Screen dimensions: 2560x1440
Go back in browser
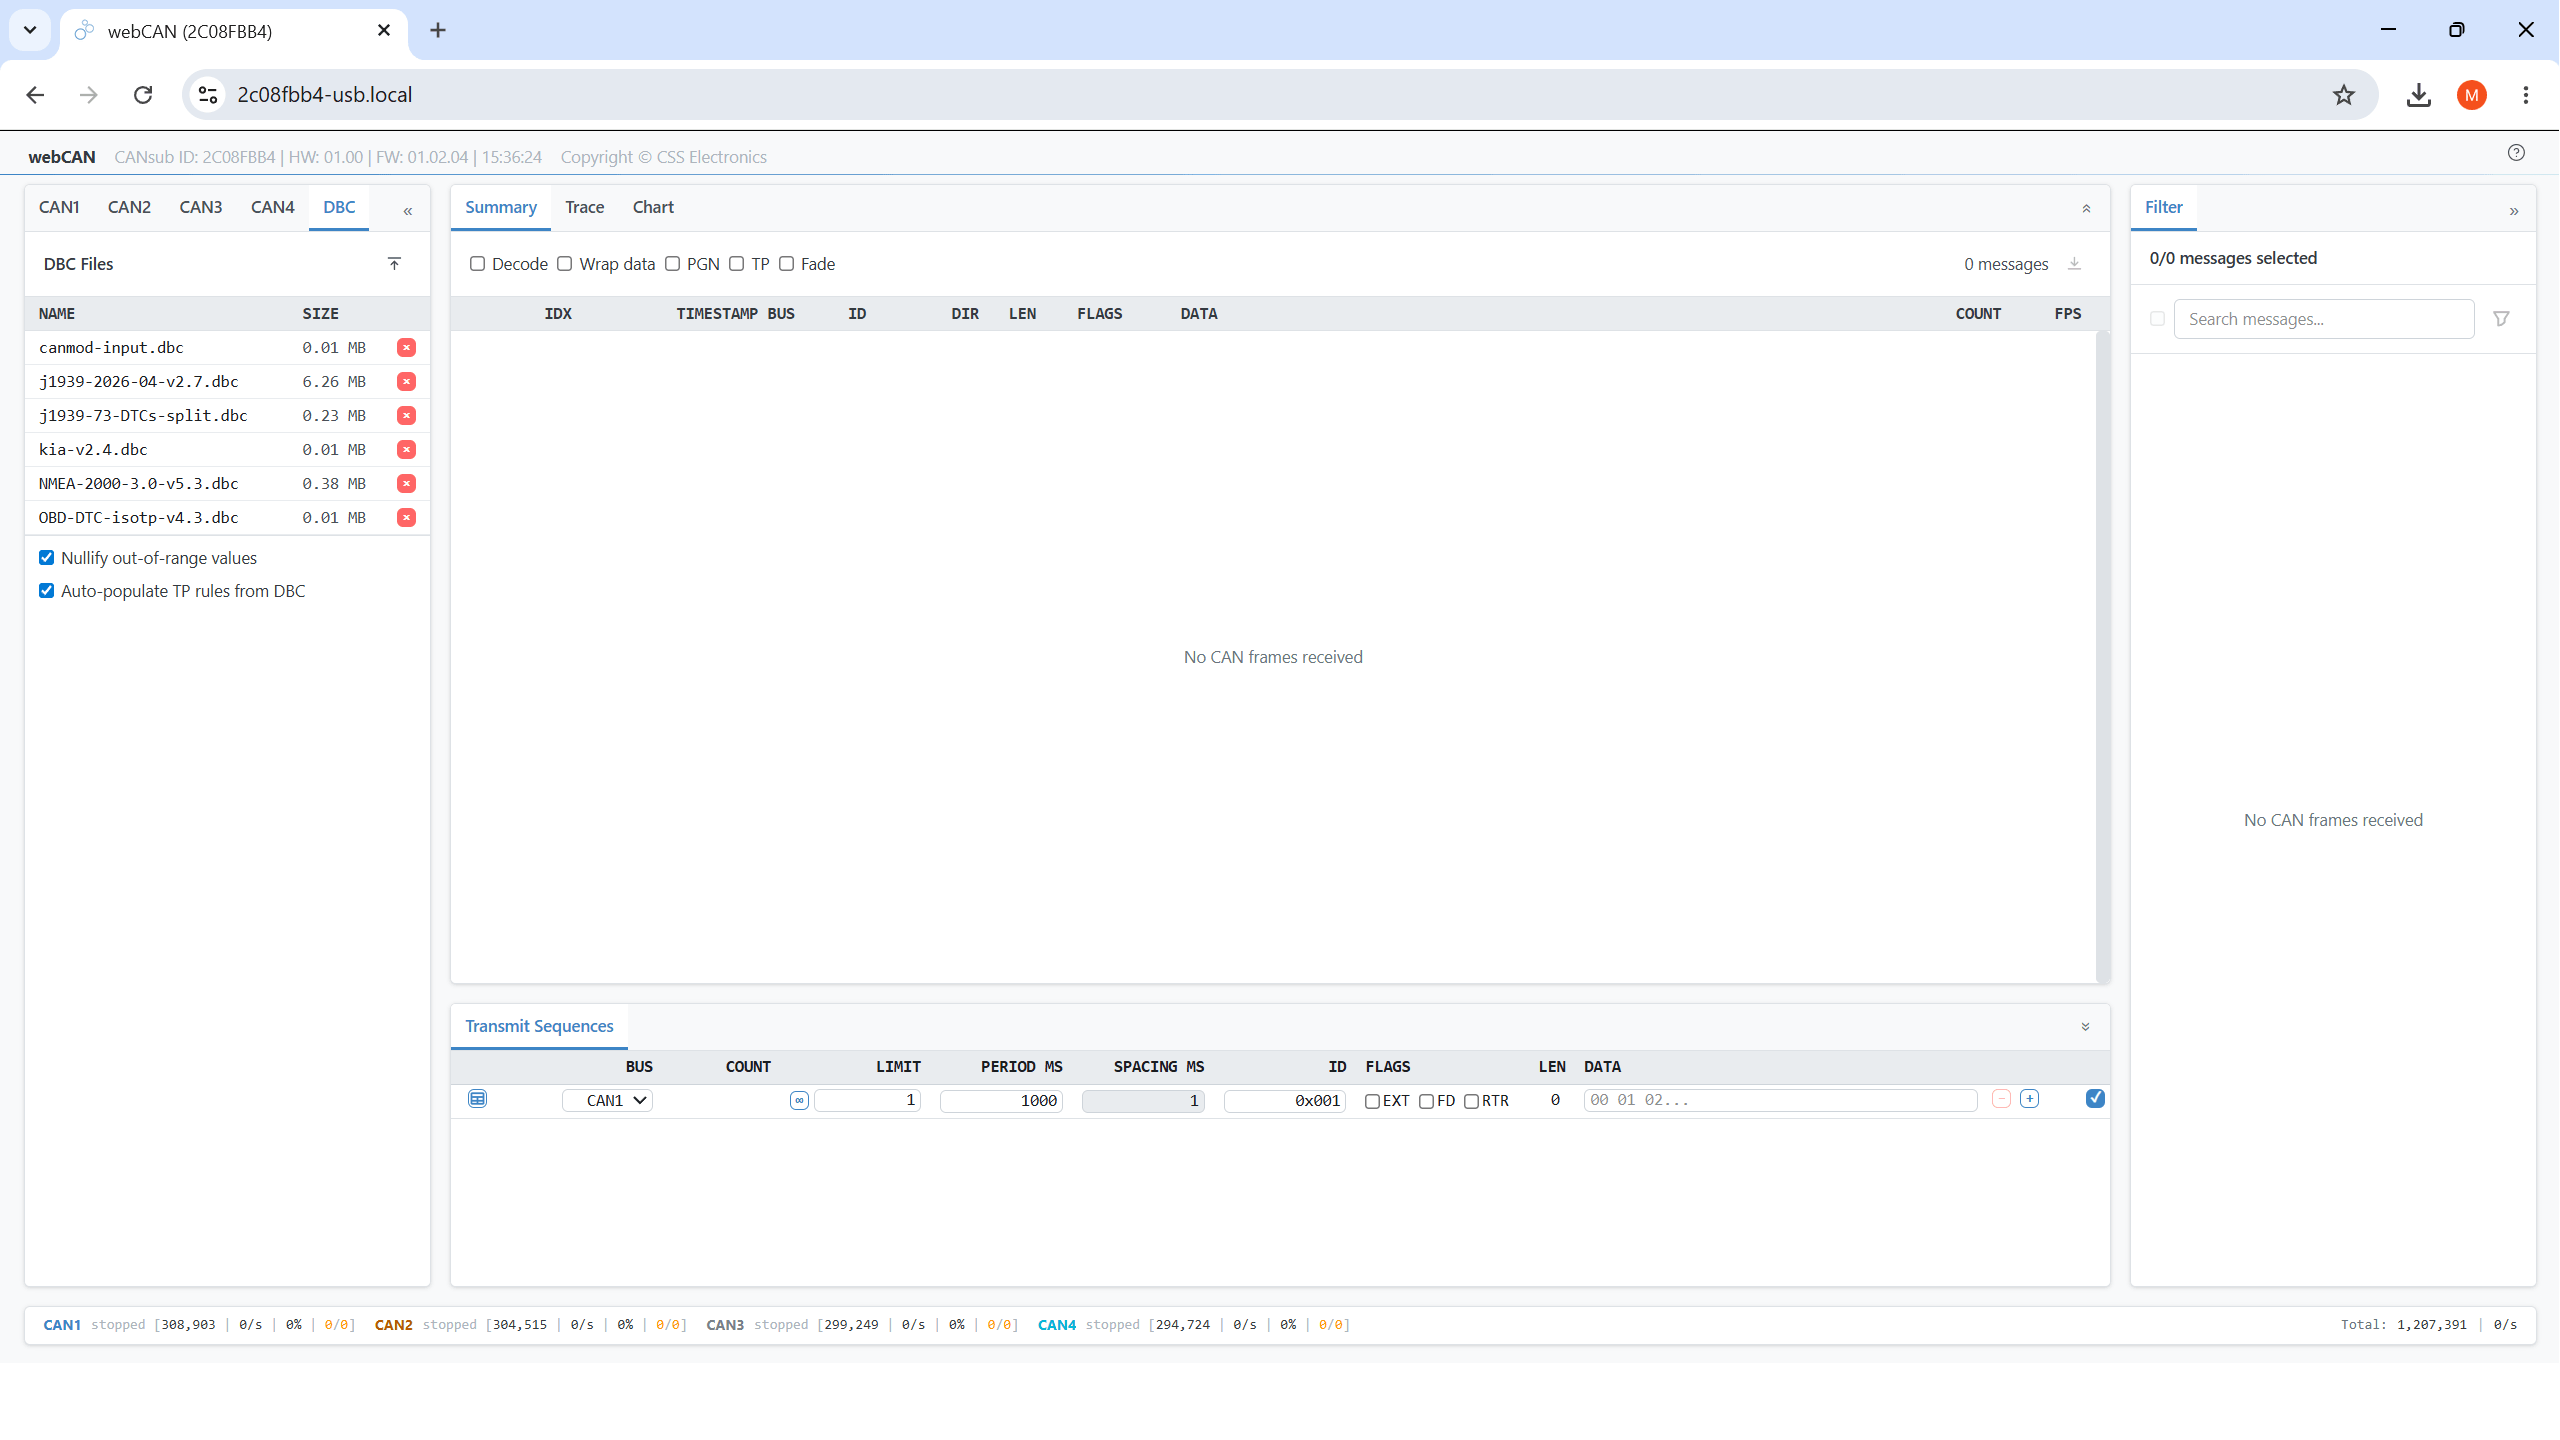(35, 95)
